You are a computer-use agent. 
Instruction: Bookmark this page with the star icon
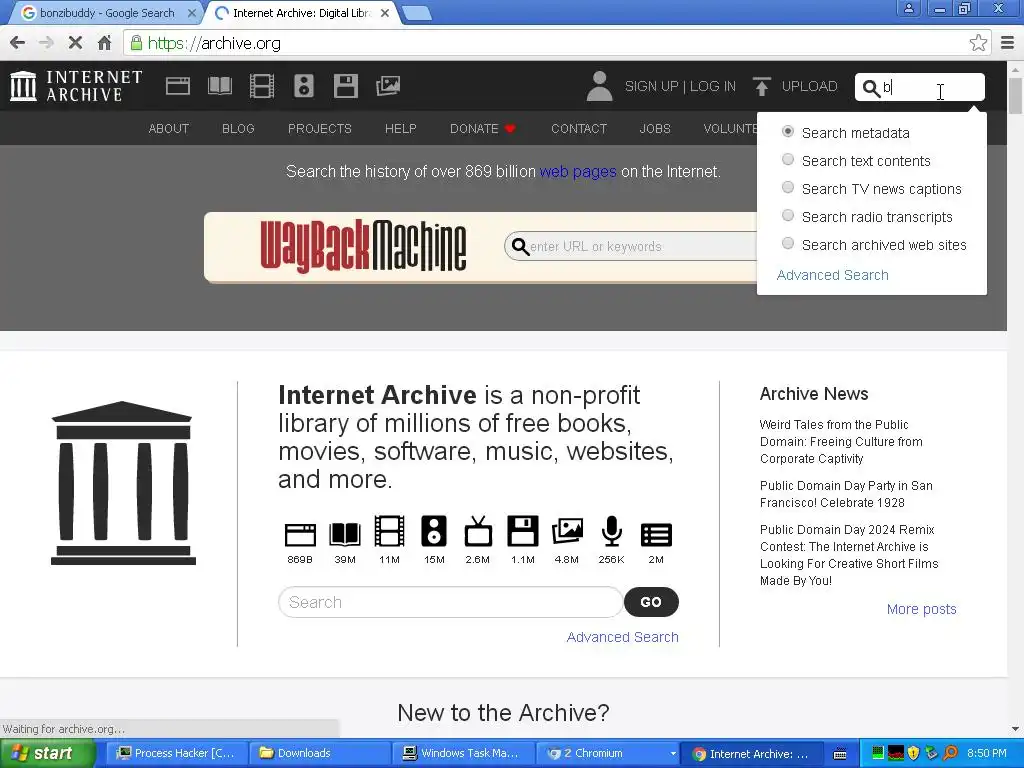[978, 43]
